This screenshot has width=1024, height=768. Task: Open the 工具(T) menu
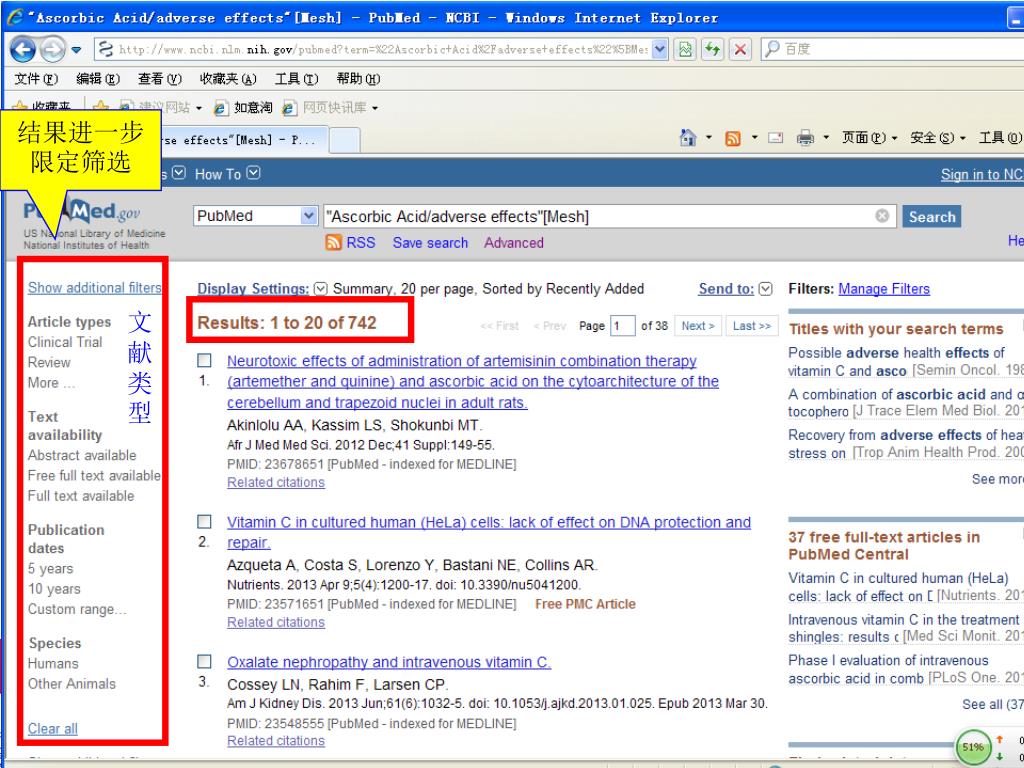tap(296, 79)
